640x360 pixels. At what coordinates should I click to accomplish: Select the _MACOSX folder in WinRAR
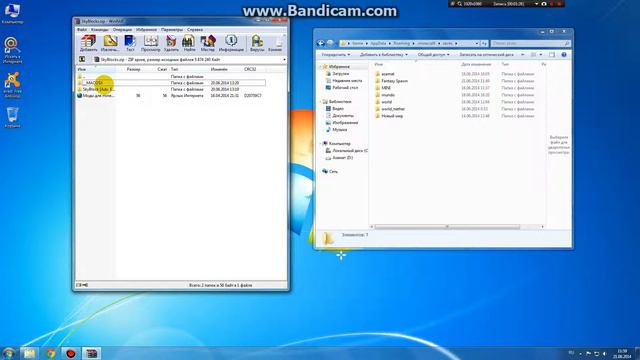pos(171,83)
